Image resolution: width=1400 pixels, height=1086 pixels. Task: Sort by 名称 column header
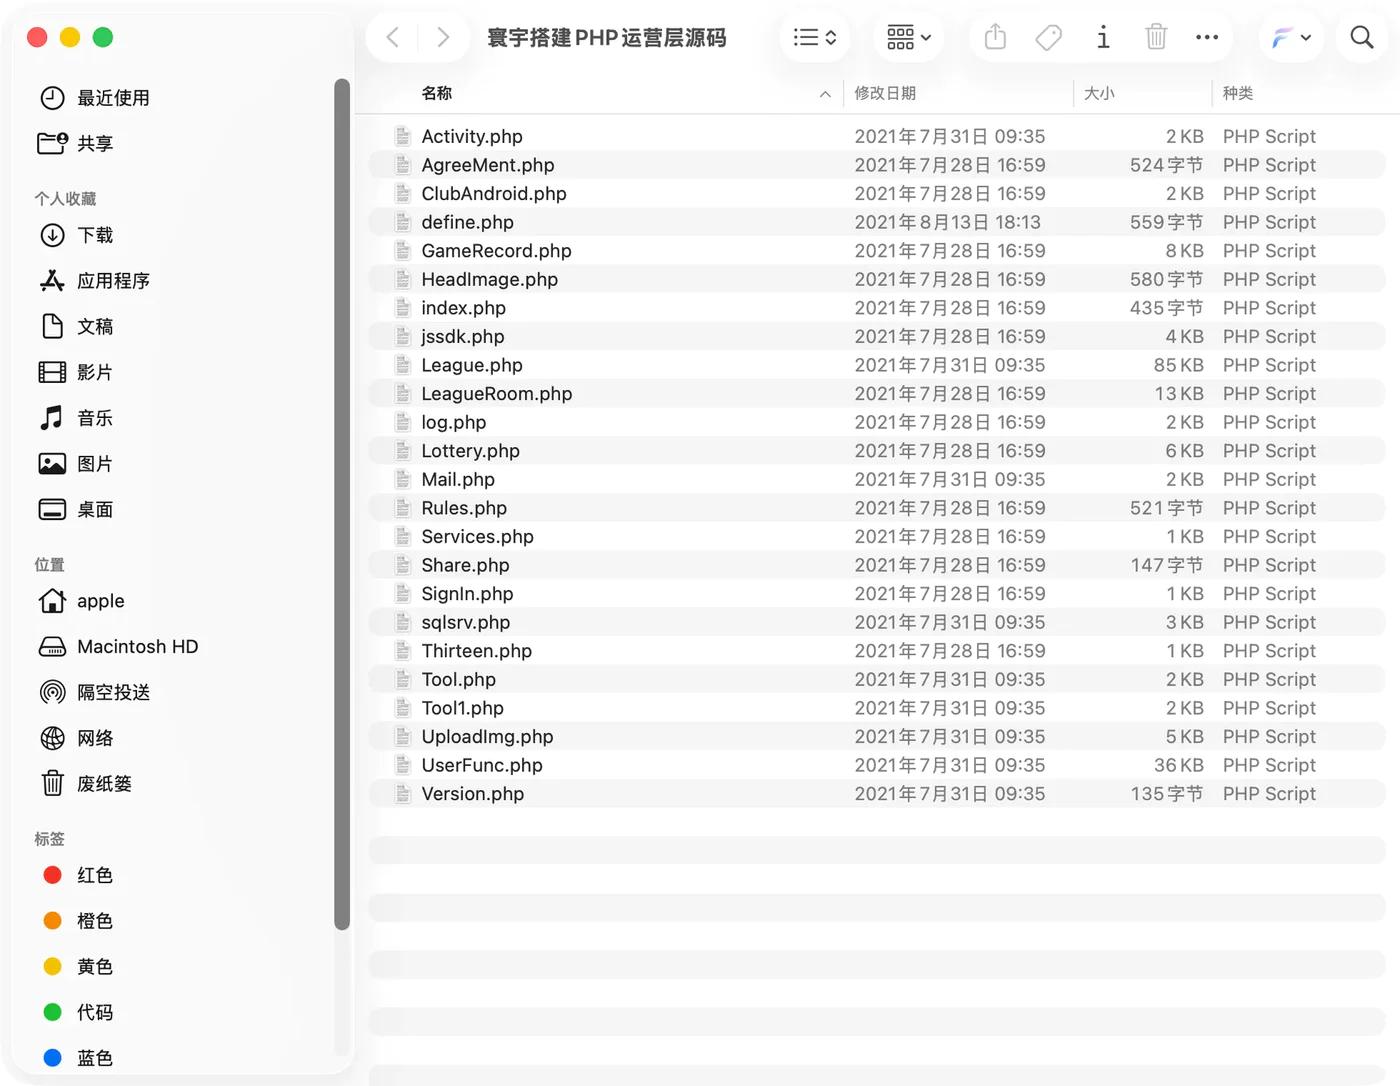pyautogui.click(x=437, y=93)
